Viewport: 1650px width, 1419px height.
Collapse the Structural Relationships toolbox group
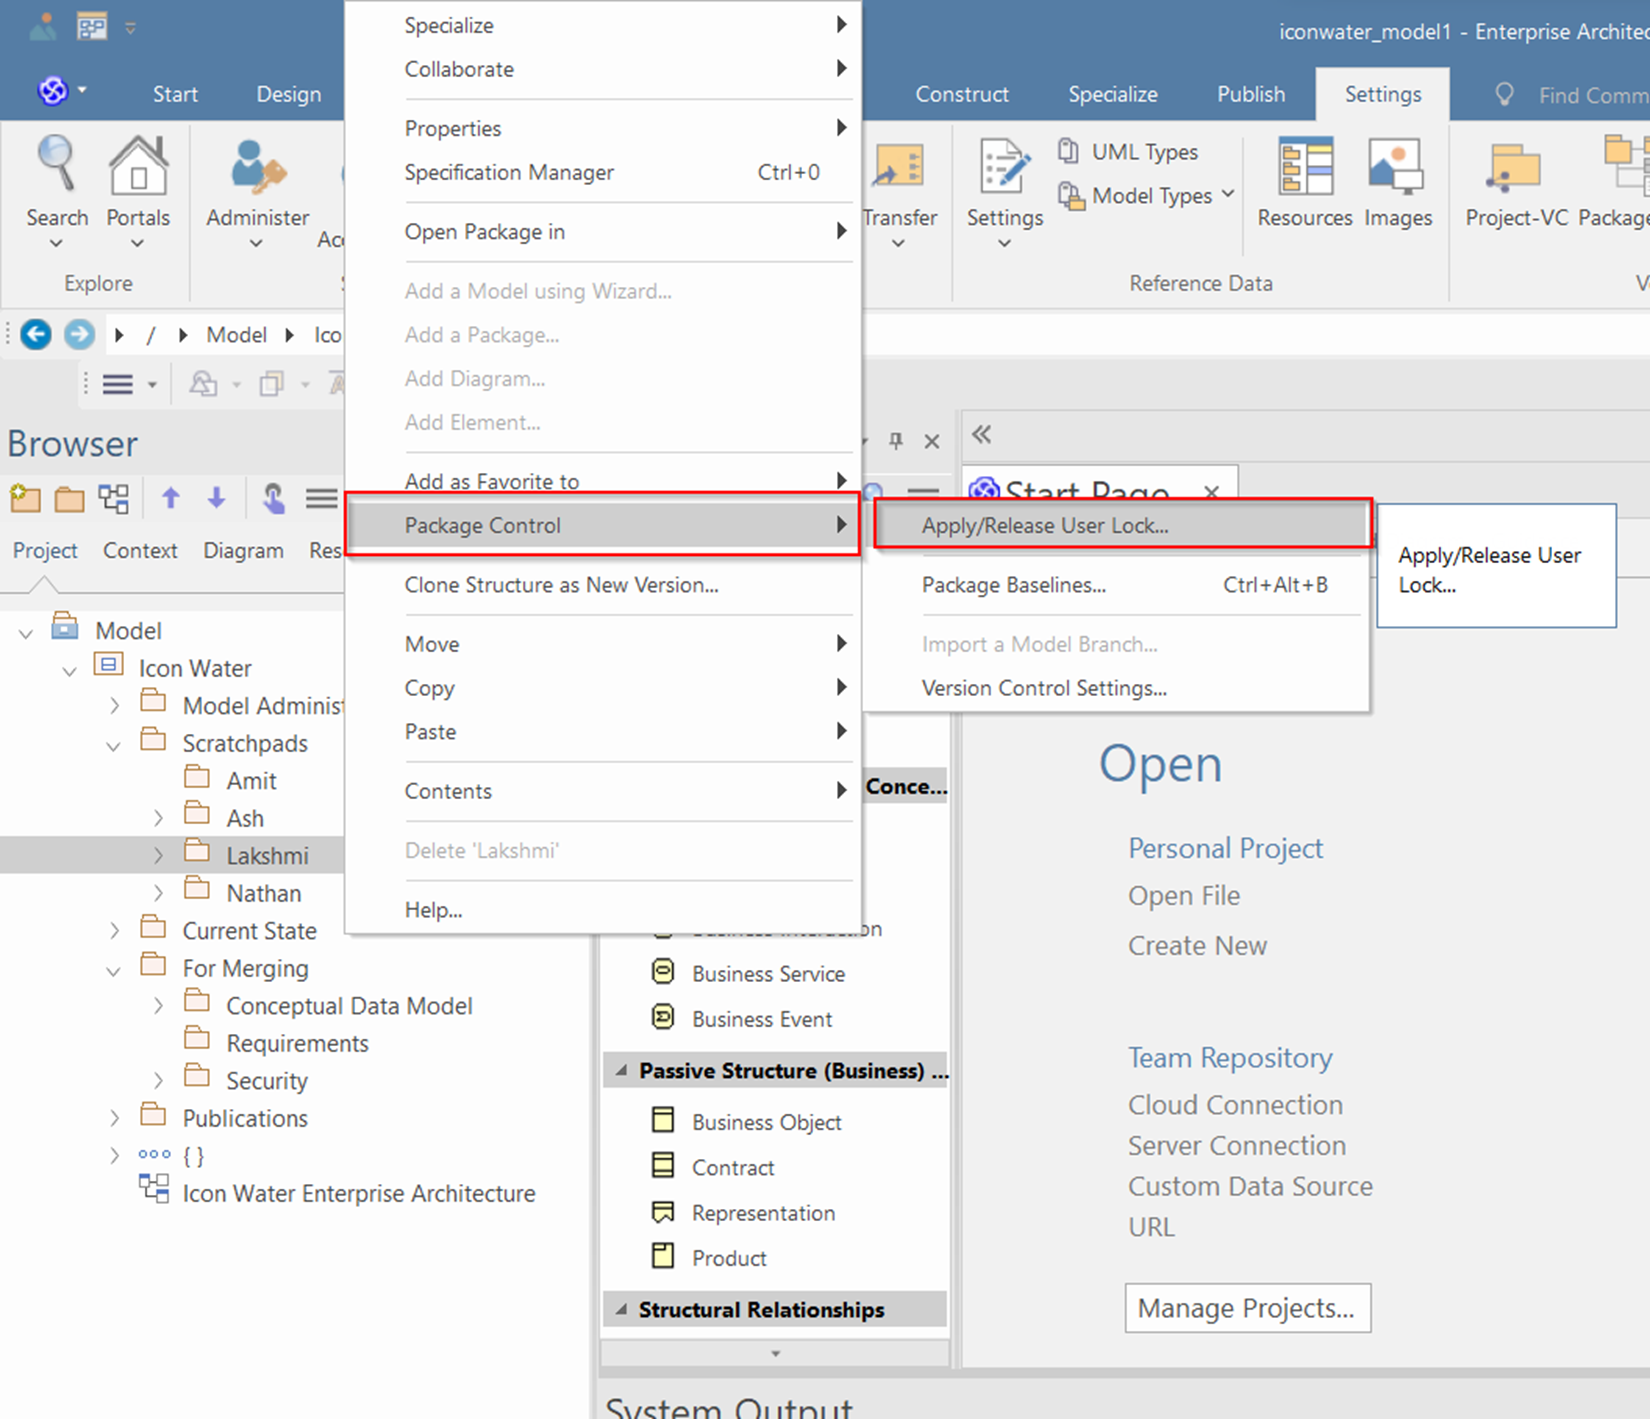coord(622,1309)
